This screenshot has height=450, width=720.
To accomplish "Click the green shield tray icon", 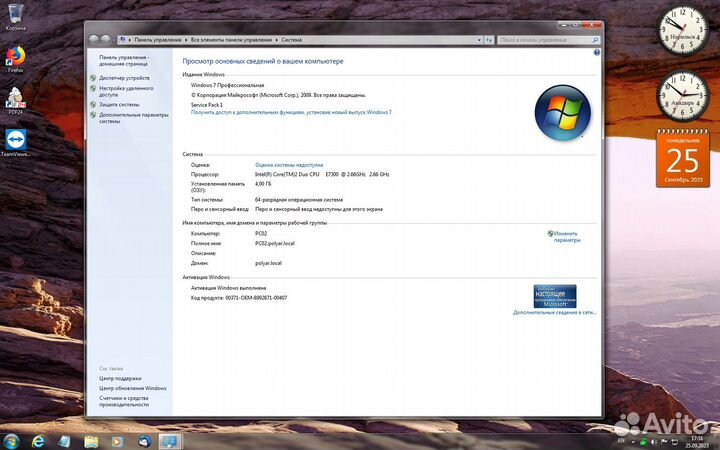I will pyautogui.click(x=643, y=442).
